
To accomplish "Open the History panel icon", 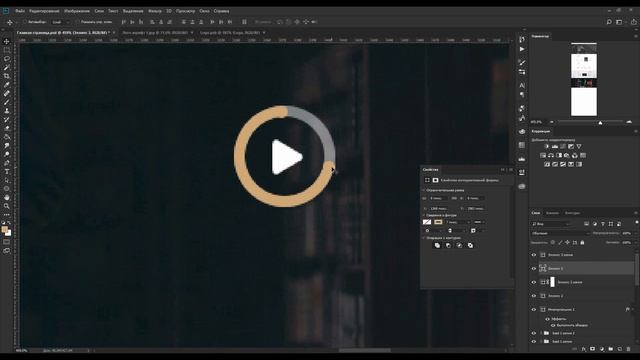I will (x=522, y=40).
